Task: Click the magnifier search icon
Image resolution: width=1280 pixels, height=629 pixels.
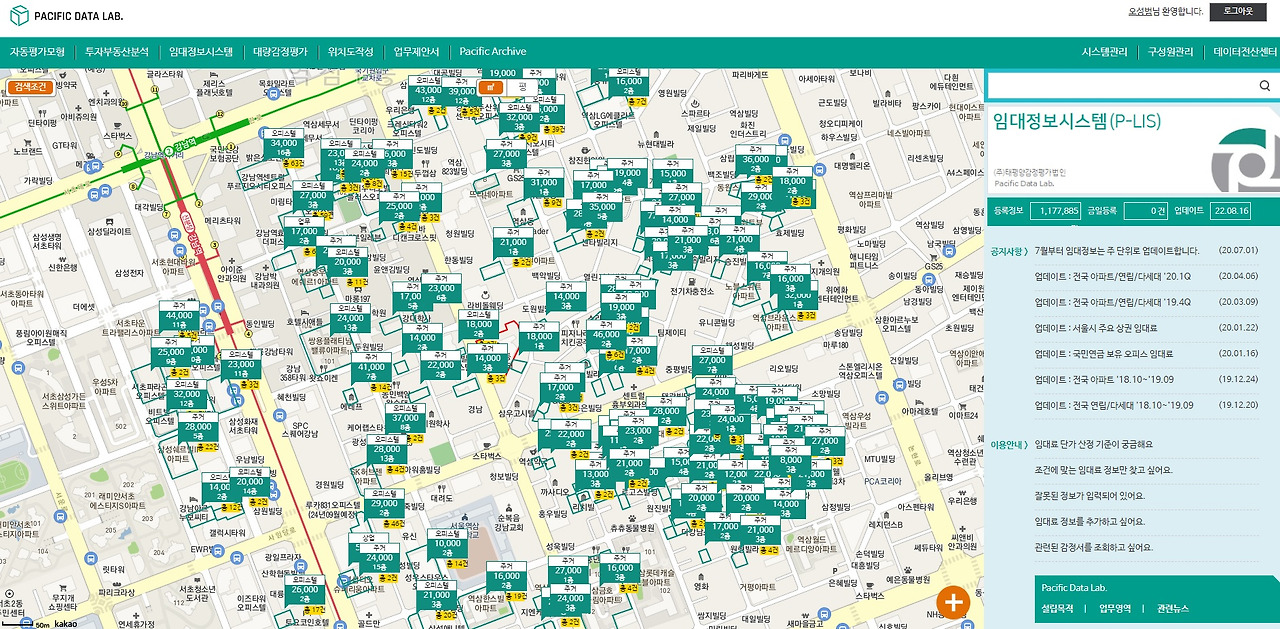Action: click(1264, 86)
